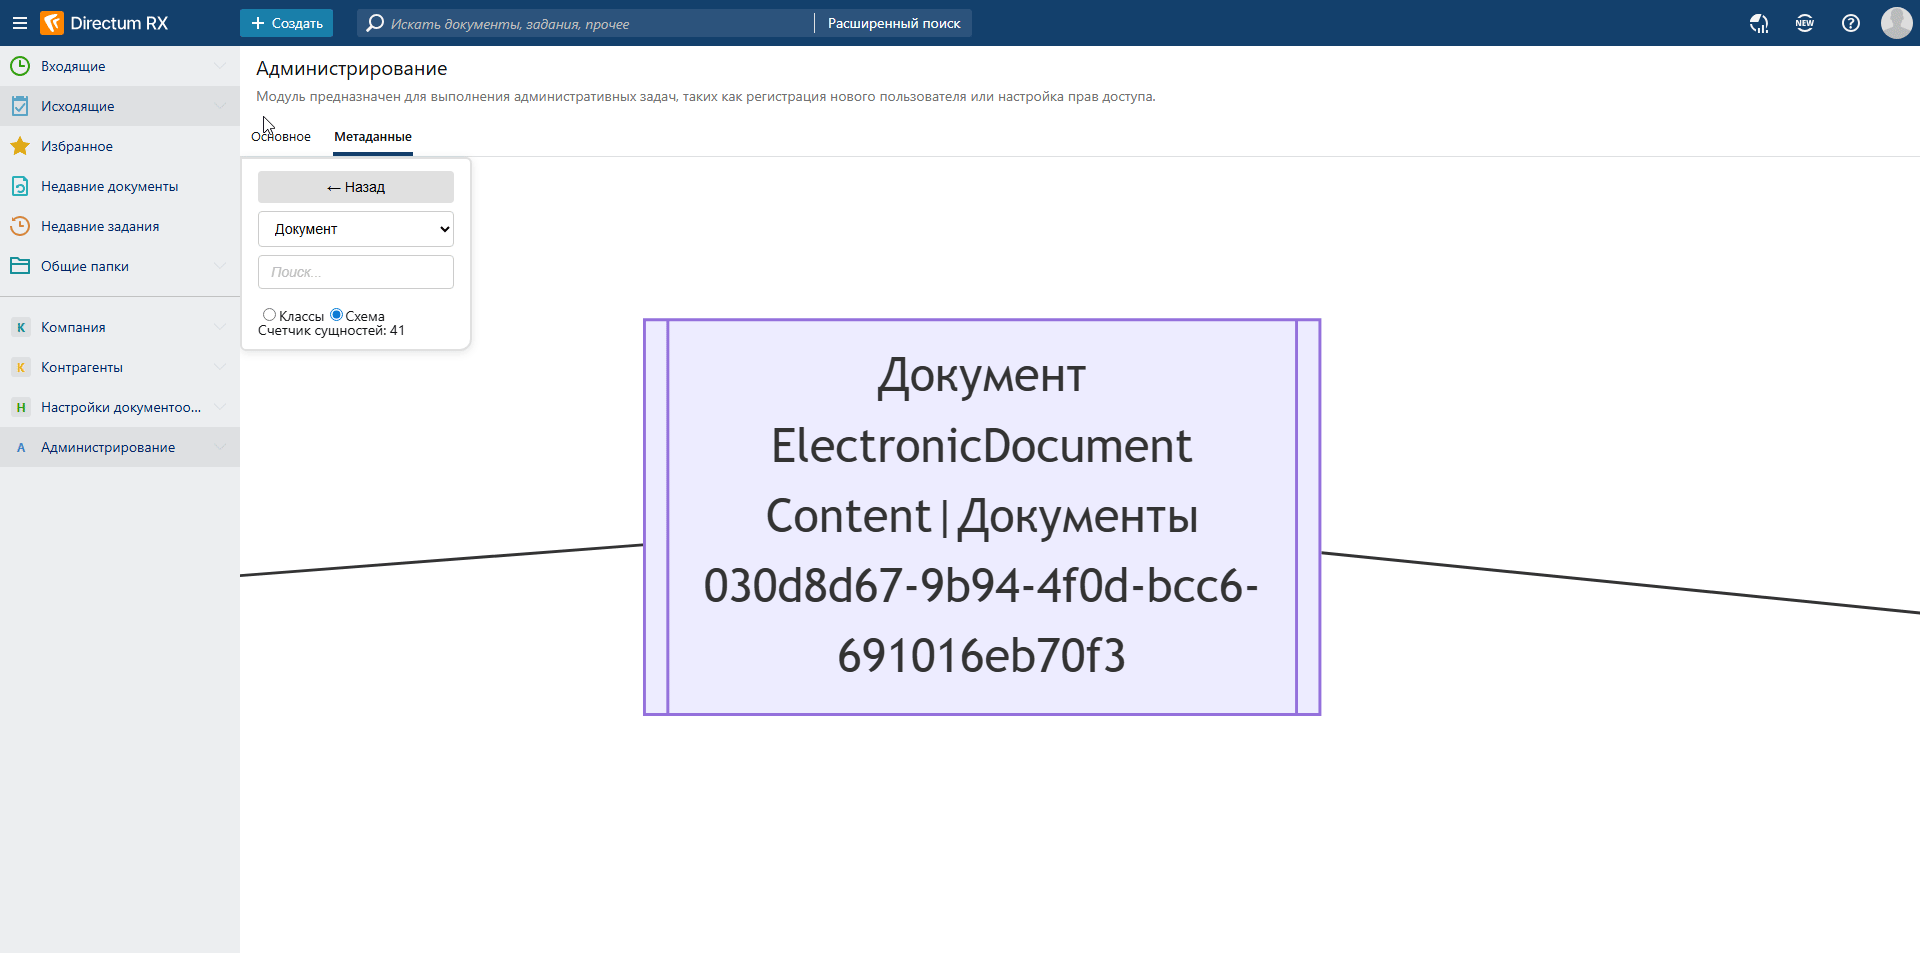Switch to the Основное tab

281,137
